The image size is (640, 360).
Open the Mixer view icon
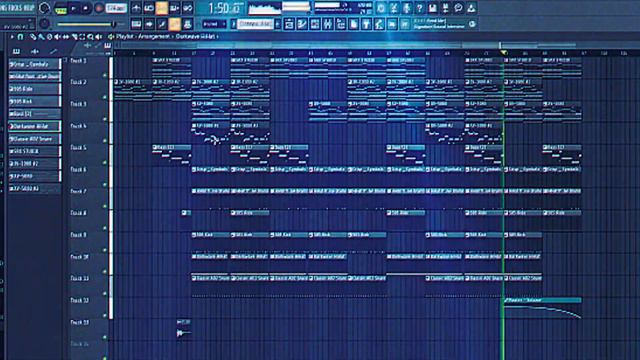pos(328,24)
